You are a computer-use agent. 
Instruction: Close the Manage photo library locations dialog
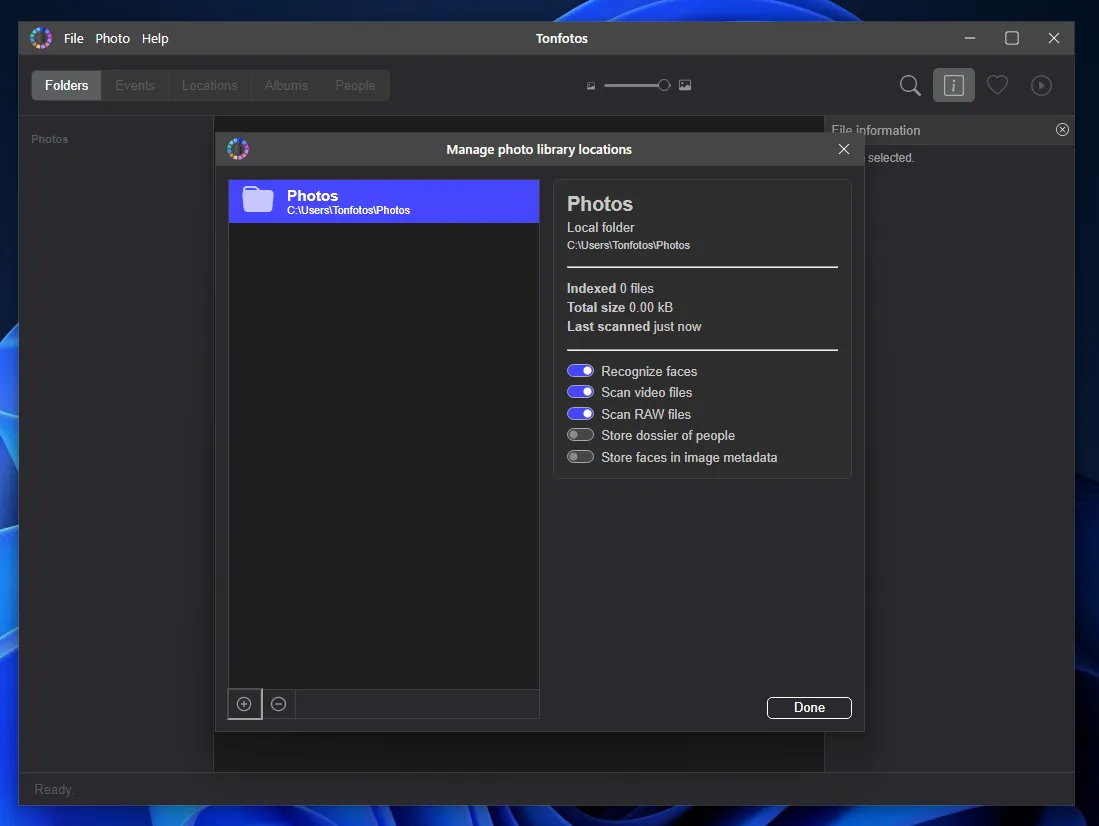[844, 149]
